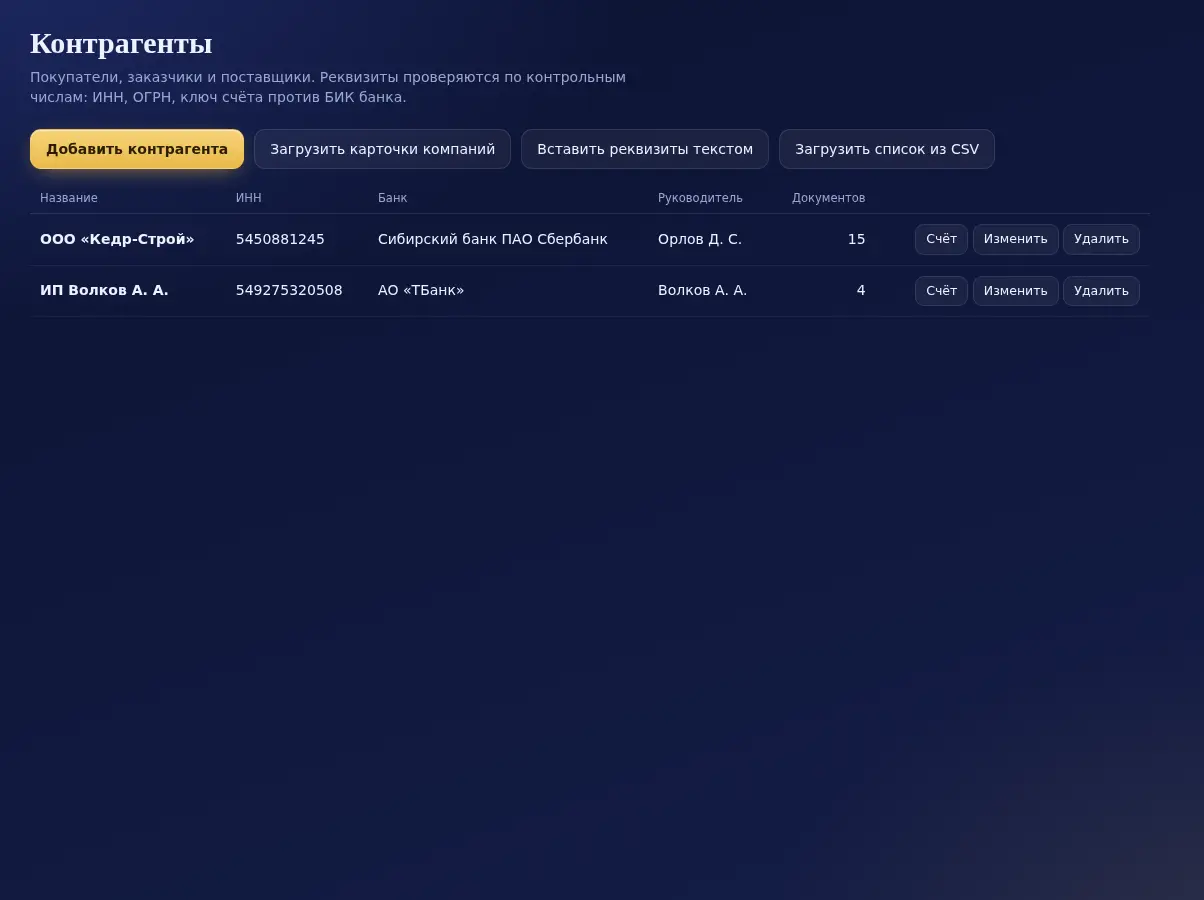Click the ИНН value 549275320508
Screen dimensions: 1204x900
pos(289,290)
